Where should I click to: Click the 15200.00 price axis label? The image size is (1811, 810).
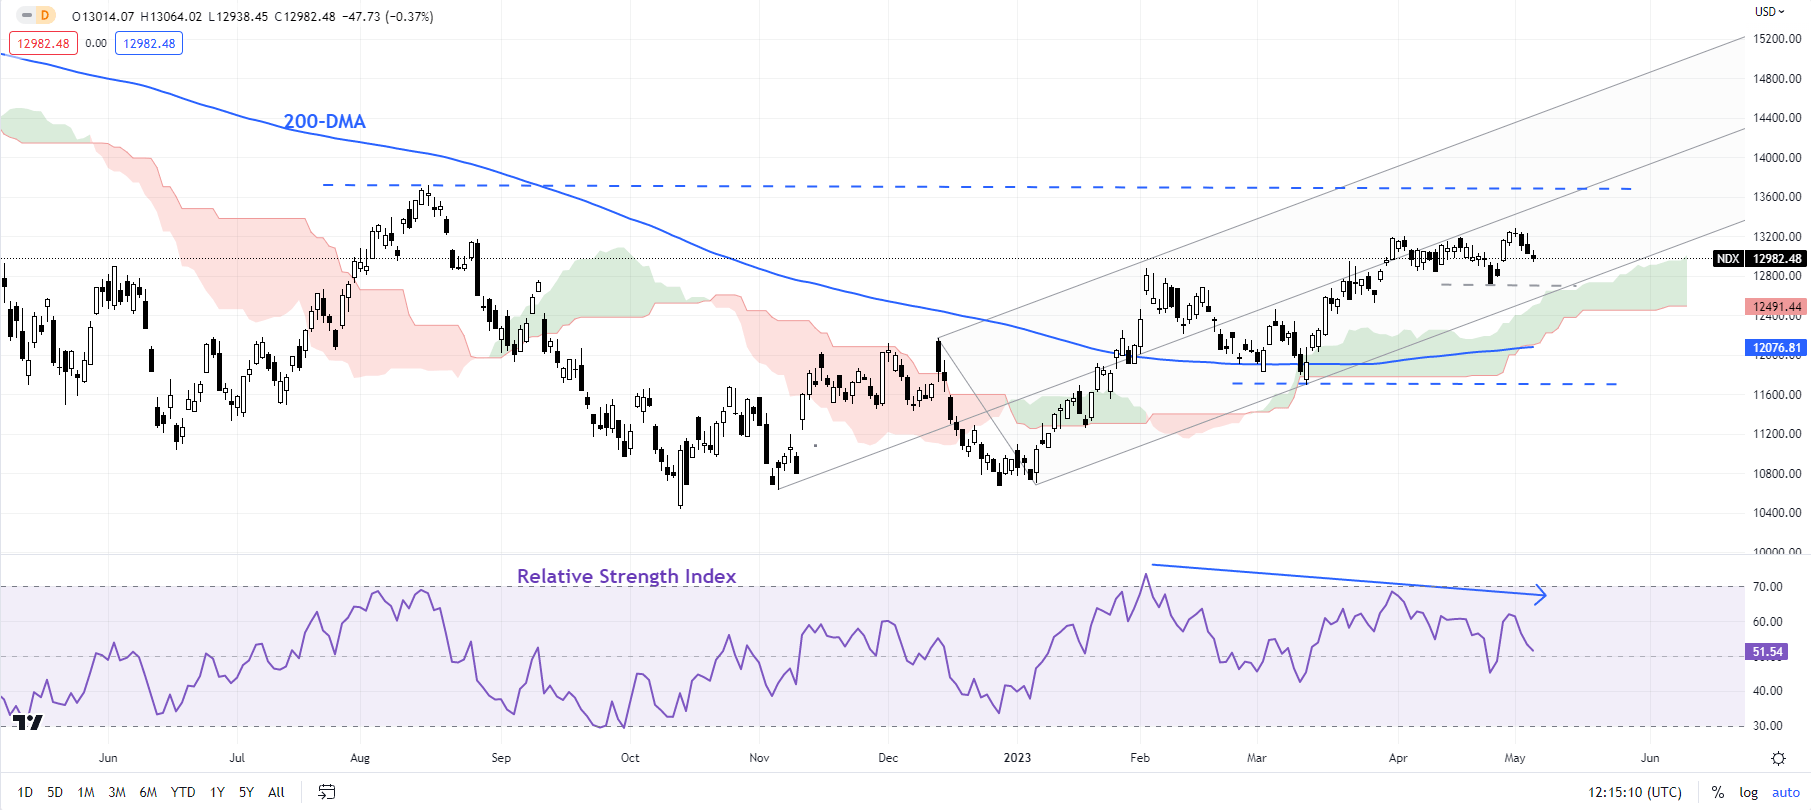pos(1777,39)
